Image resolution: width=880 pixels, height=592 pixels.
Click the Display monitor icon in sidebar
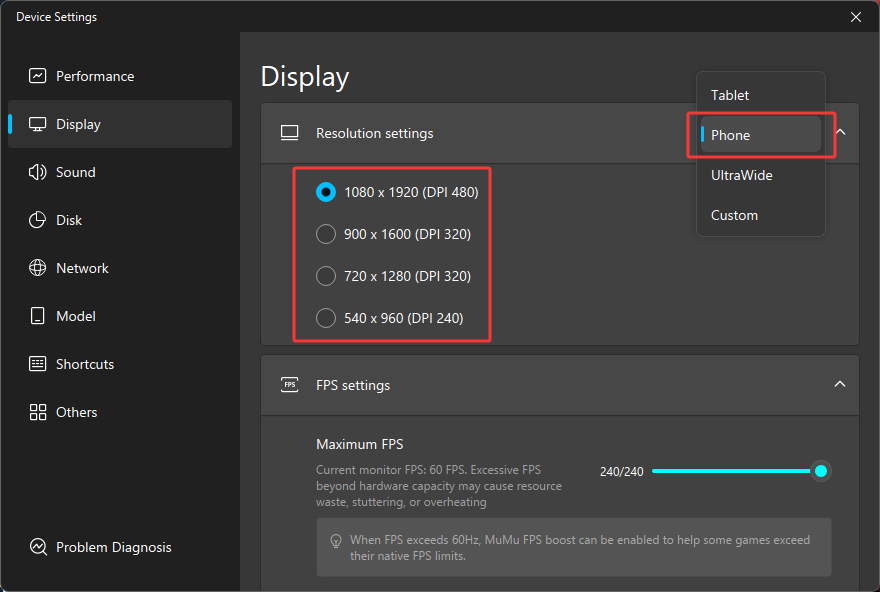[38, 124]
